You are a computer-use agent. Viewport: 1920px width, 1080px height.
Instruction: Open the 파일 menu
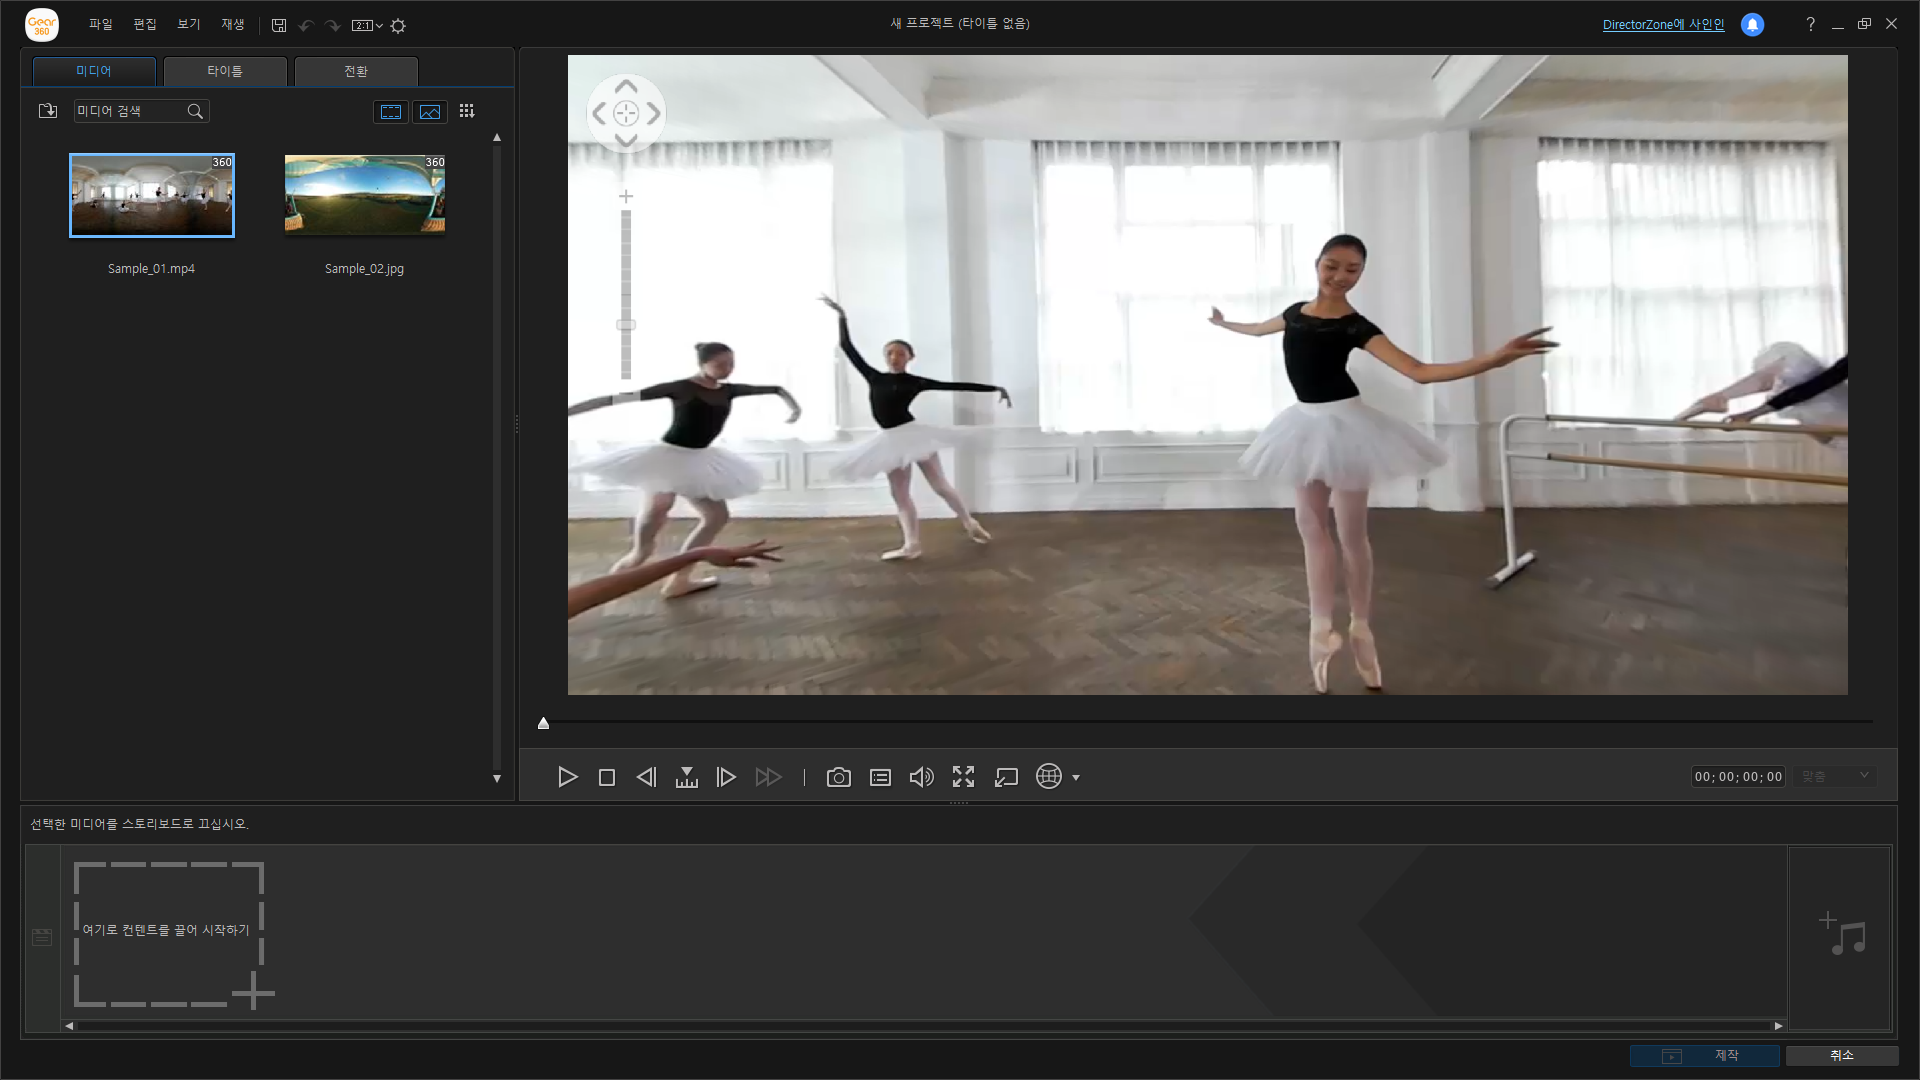click(100, 24)
